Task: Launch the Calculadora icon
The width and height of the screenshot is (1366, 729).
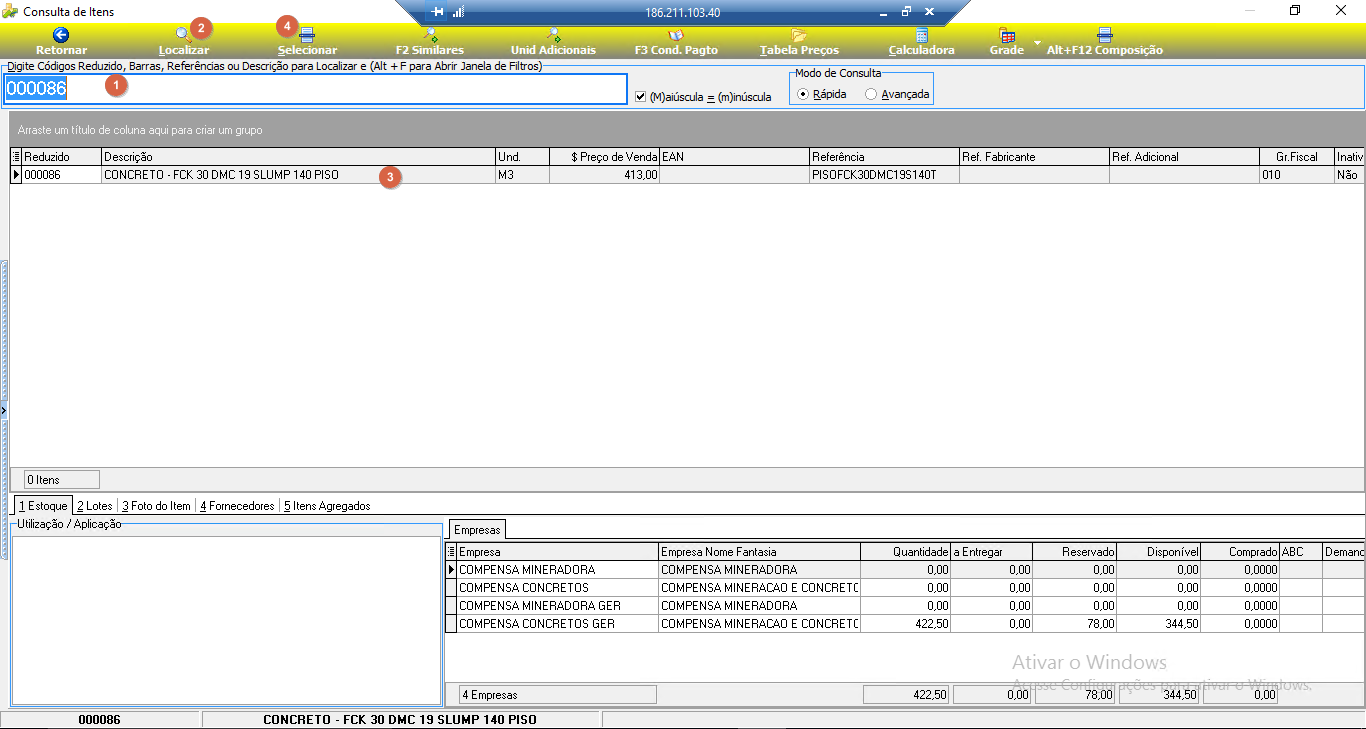Action: (x=922, y=35)
